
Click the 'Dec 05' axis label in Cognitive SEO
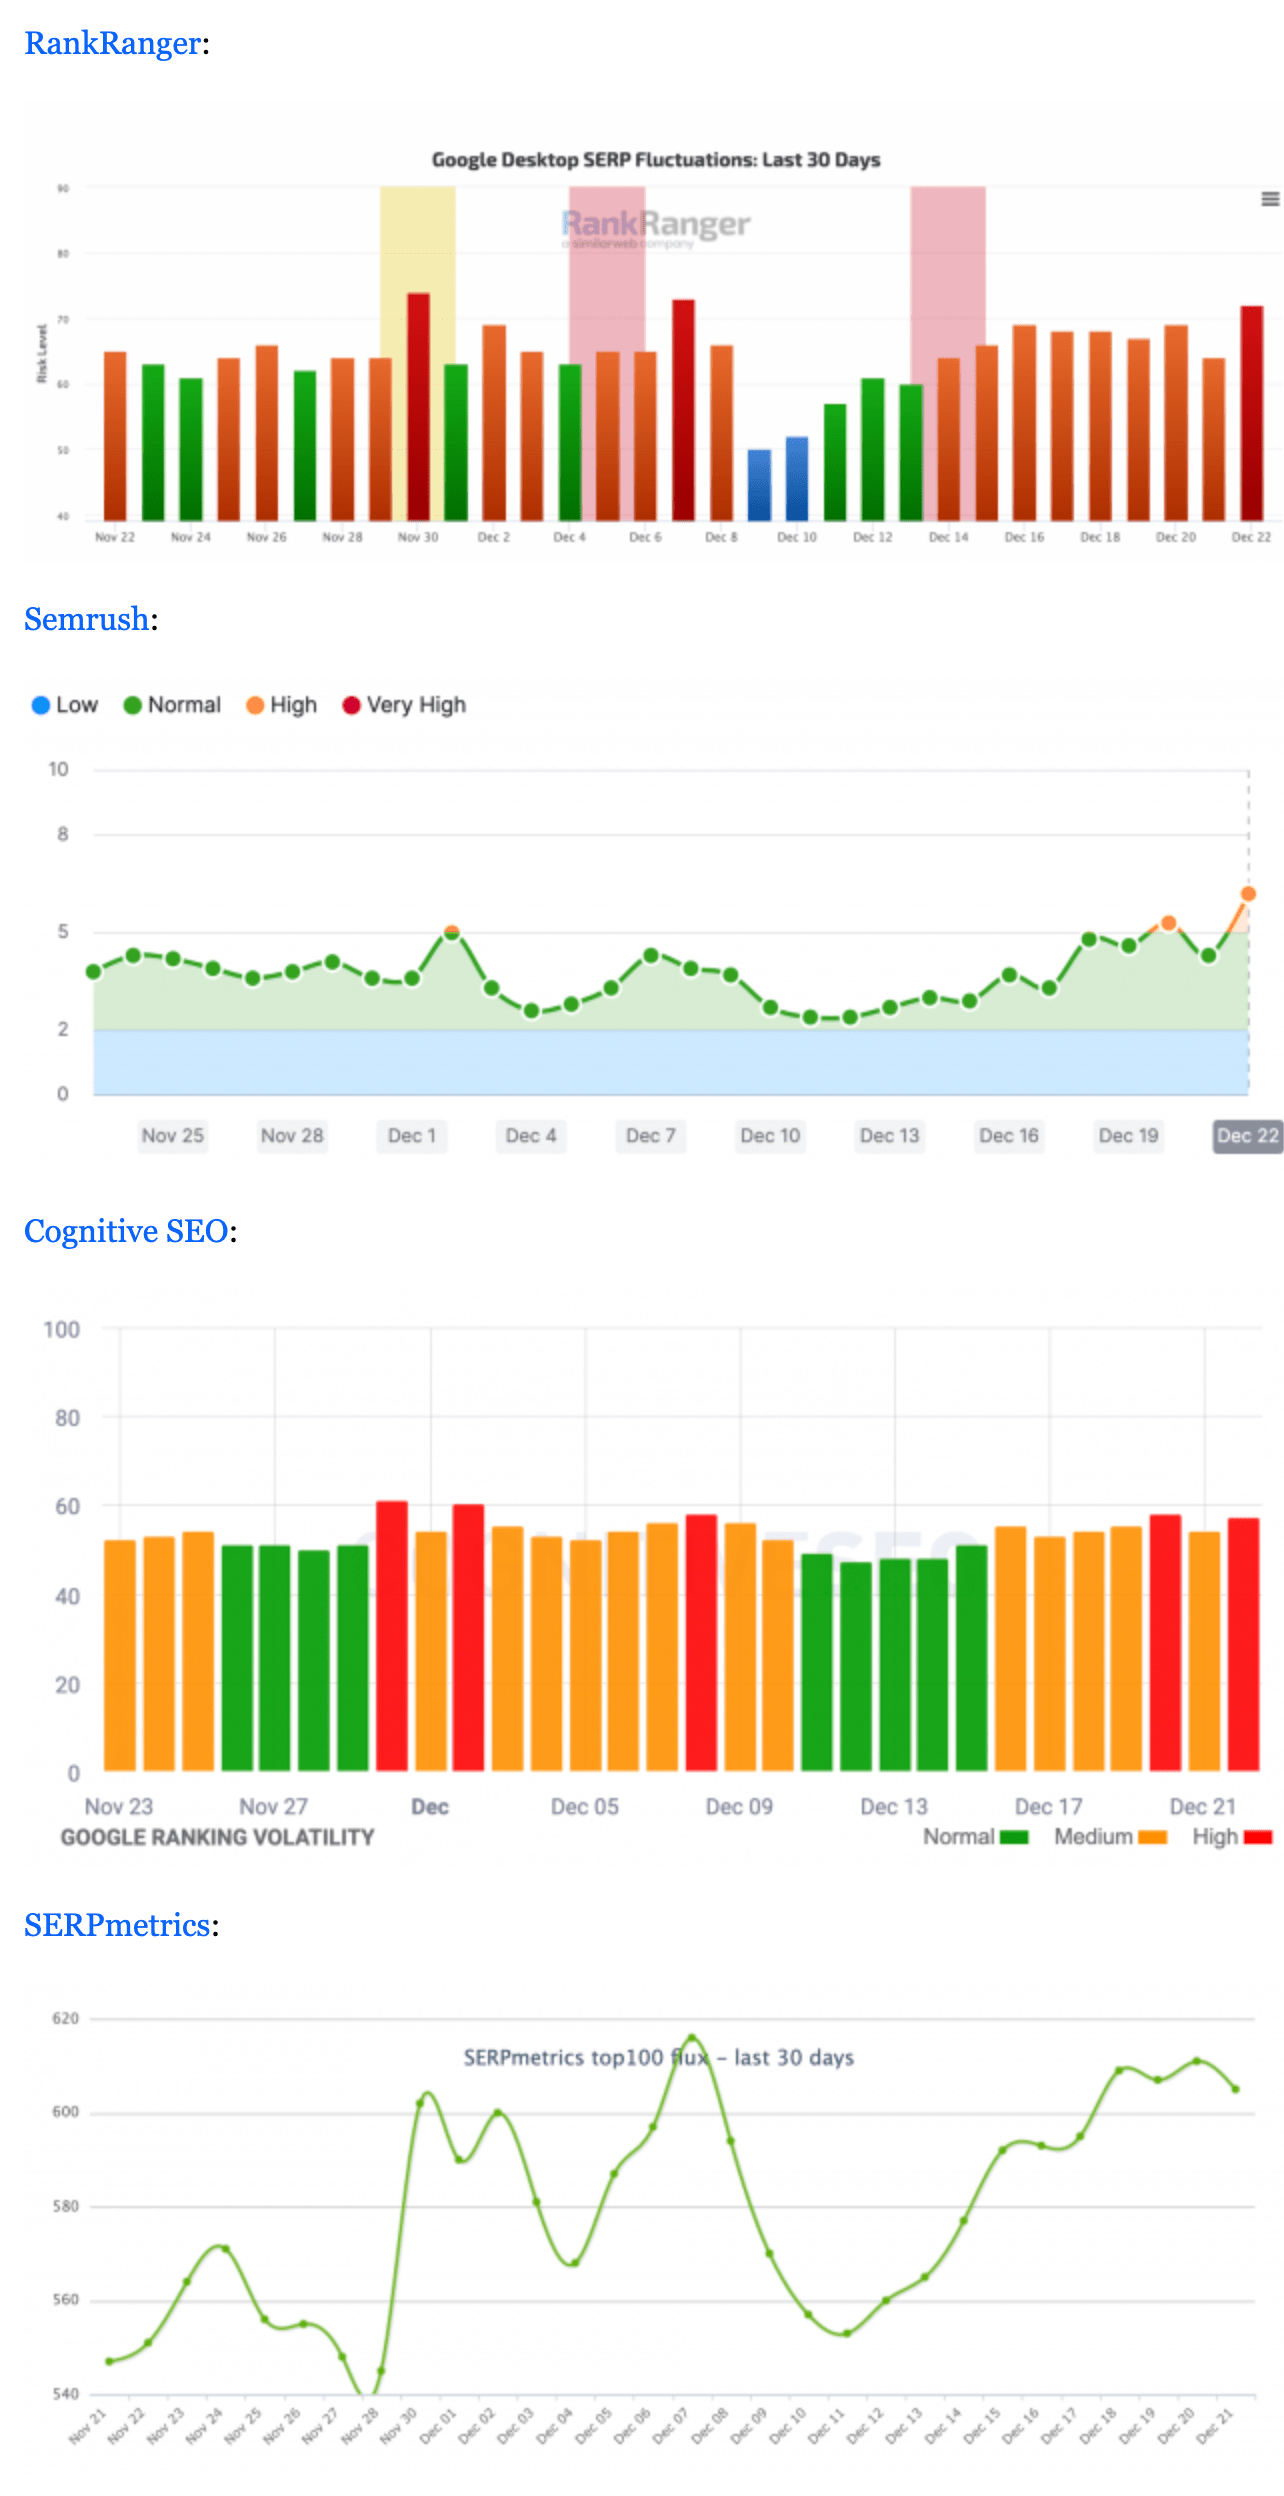(x=585, y=1807)
